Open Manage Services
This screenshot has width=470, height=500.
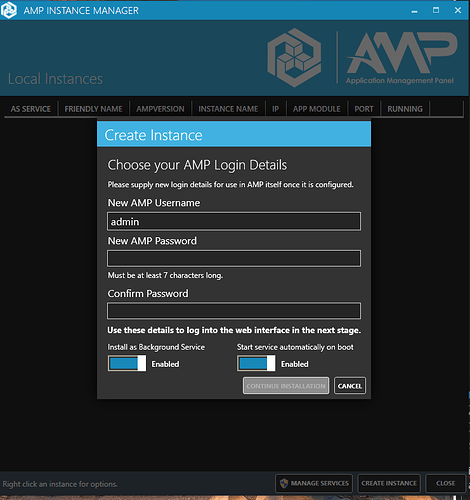(x=314, y=483)
